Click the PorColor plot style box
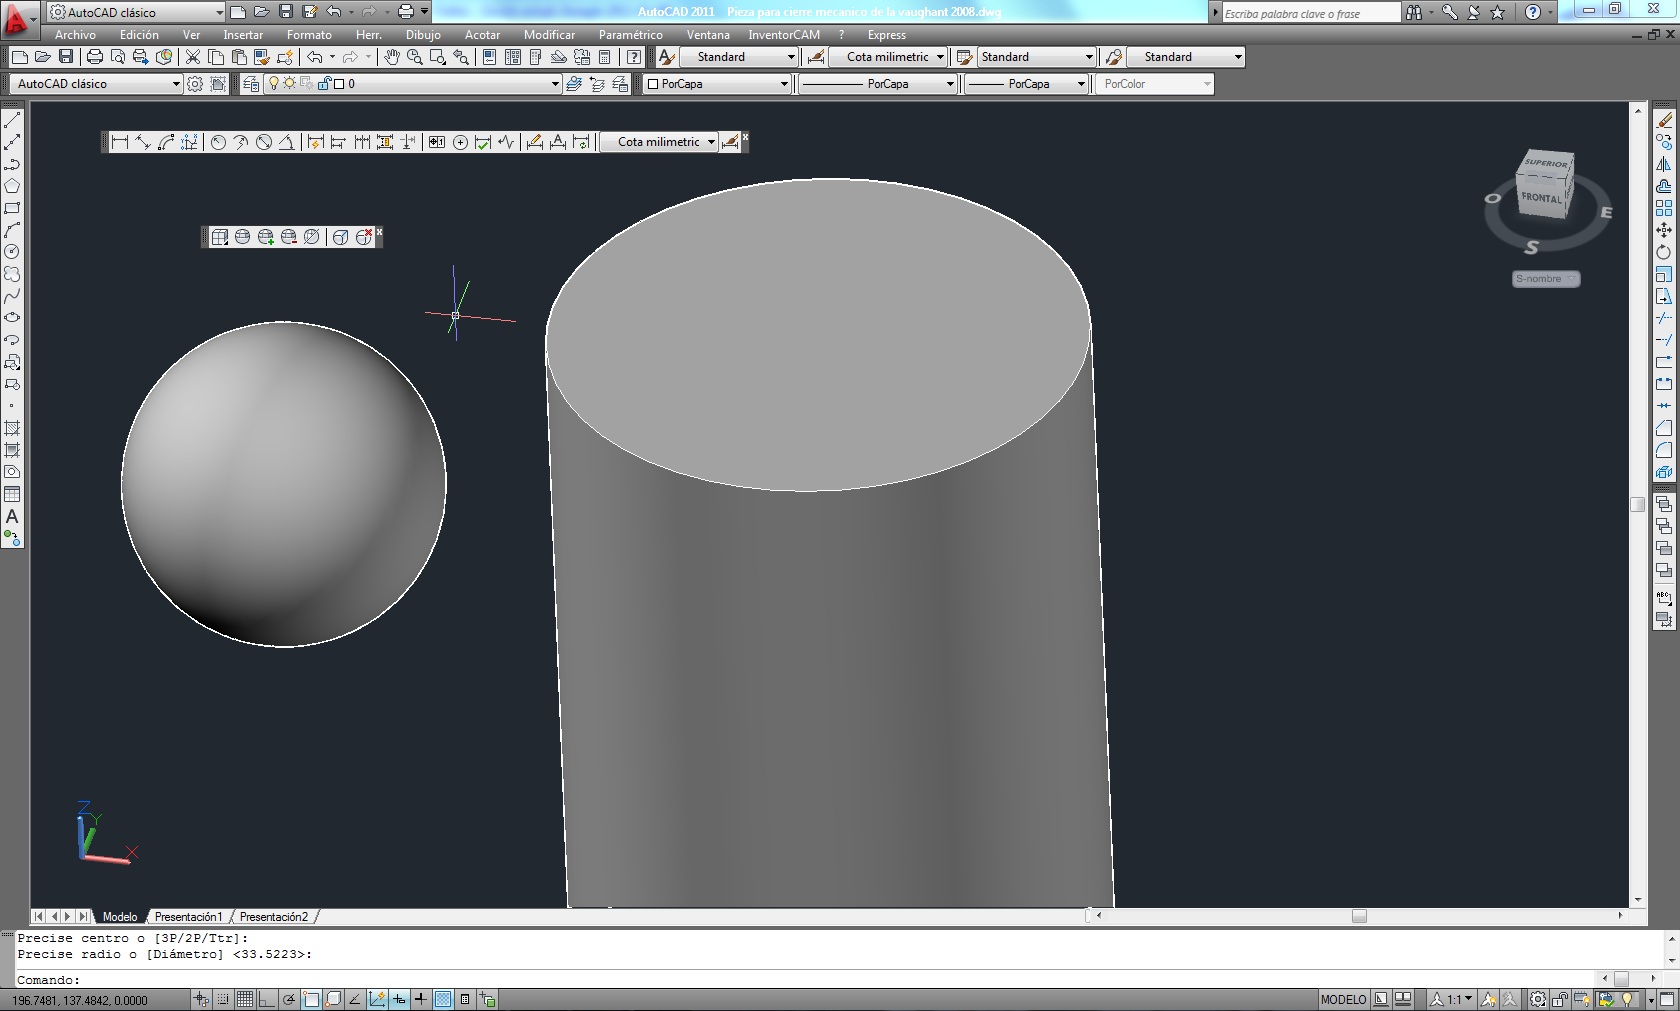 click(1155, 84)
